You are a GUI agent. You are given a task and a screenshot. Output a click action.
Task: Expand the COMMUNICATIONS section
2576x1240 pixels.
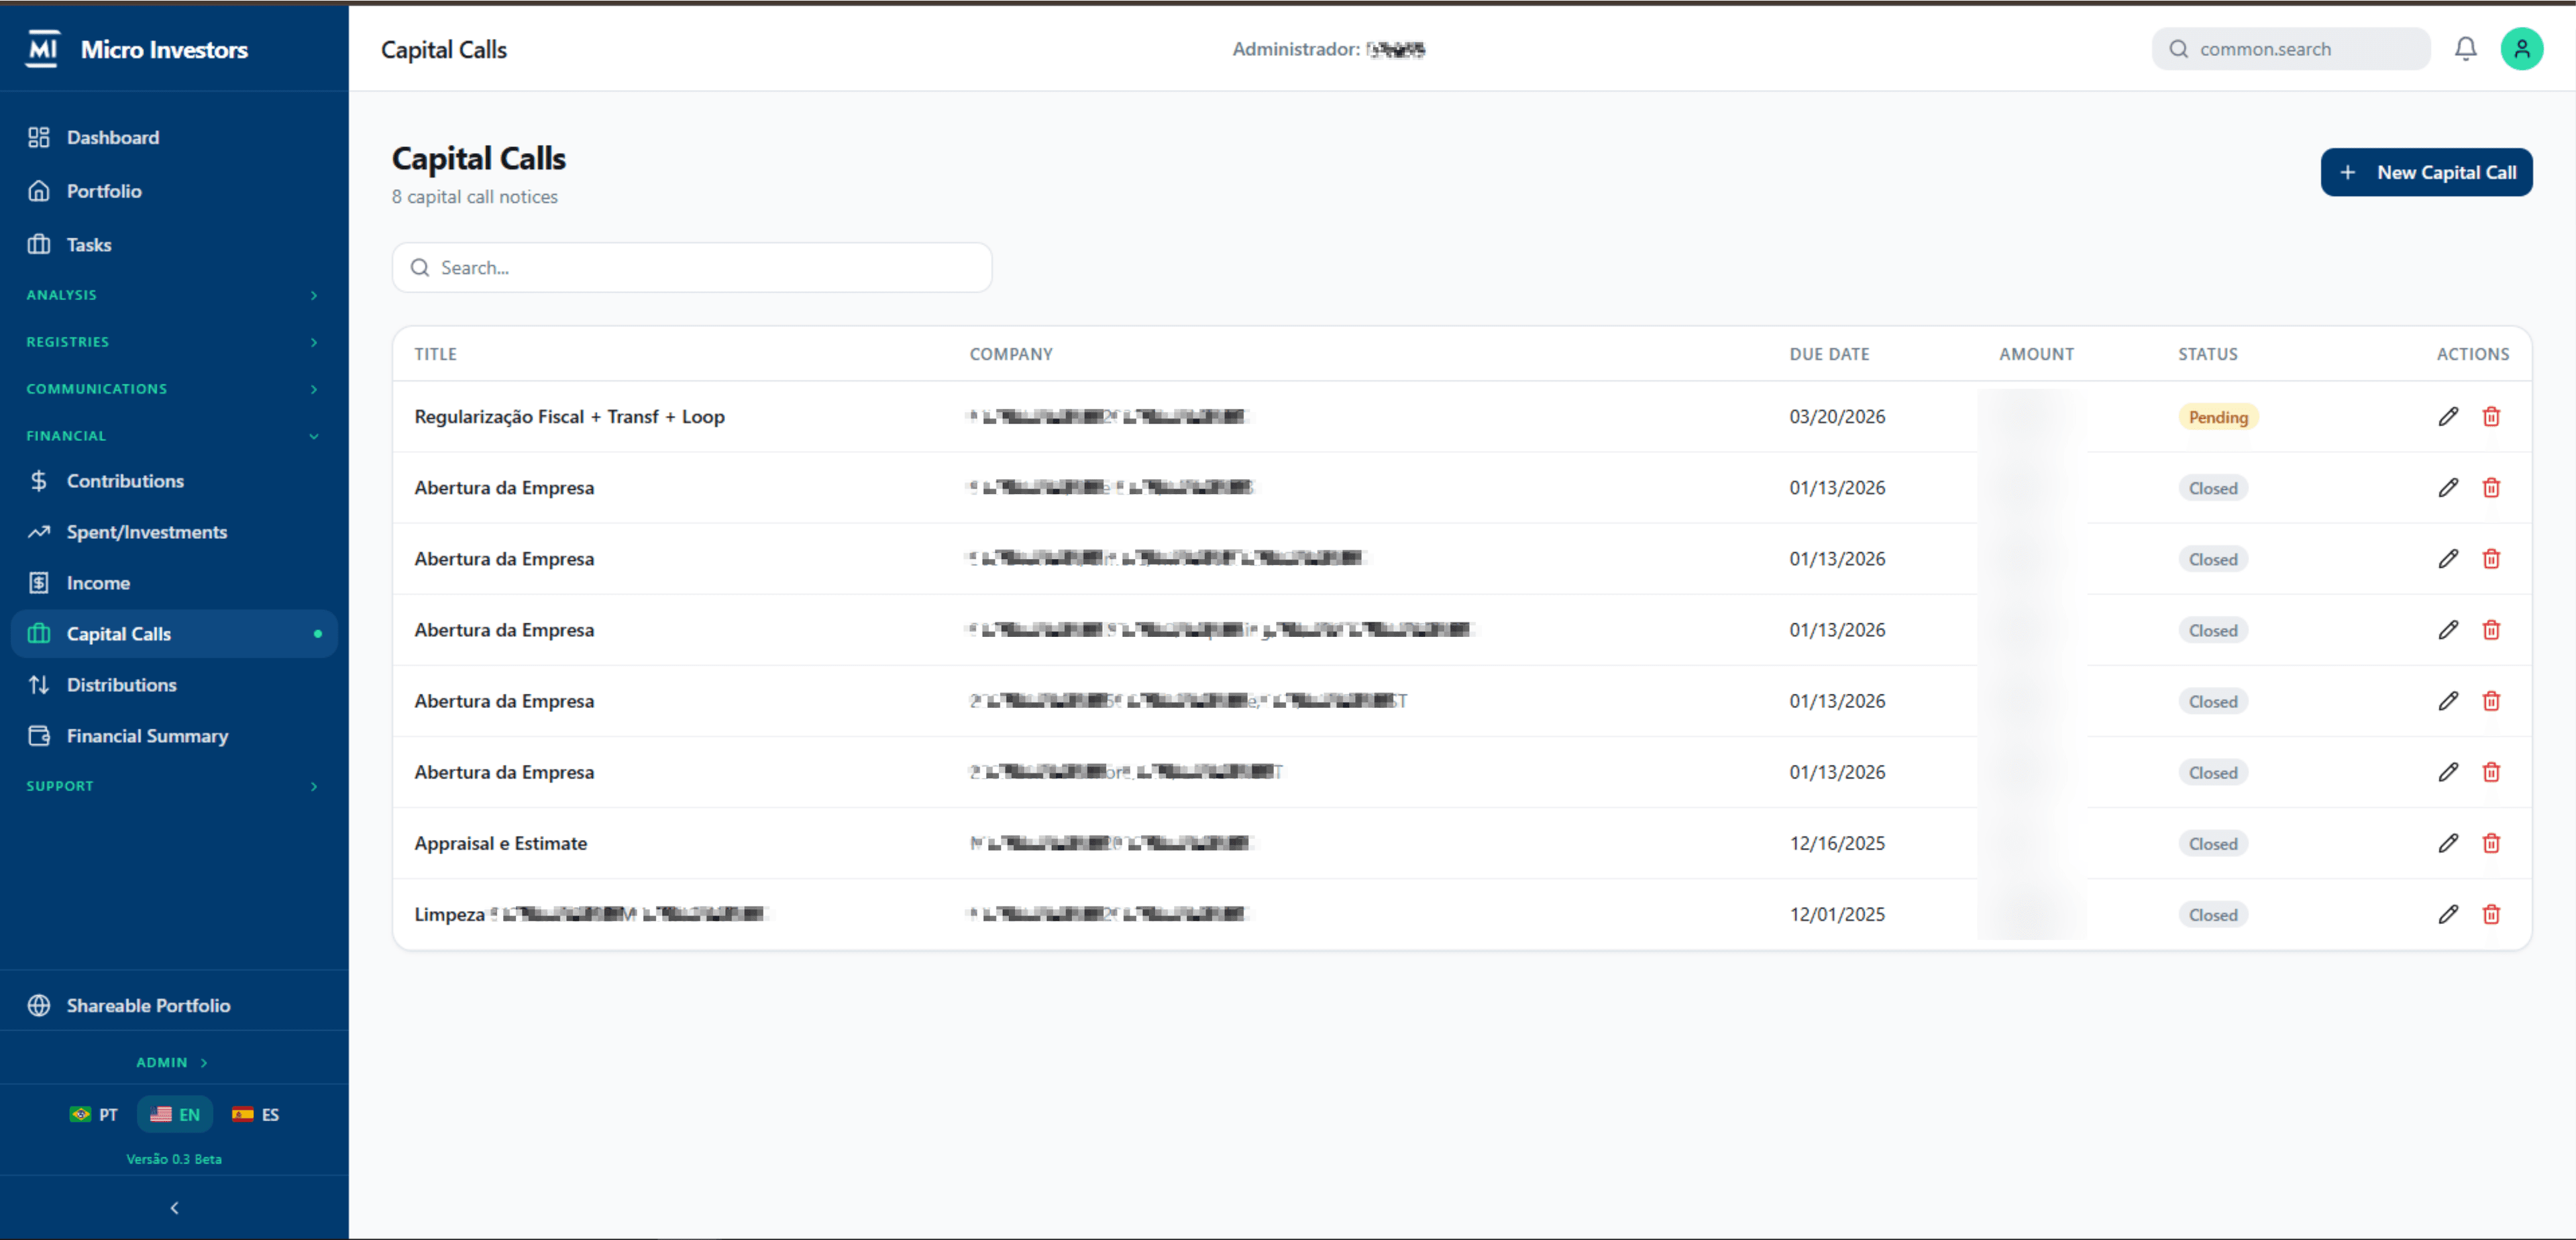pos(174,389)
